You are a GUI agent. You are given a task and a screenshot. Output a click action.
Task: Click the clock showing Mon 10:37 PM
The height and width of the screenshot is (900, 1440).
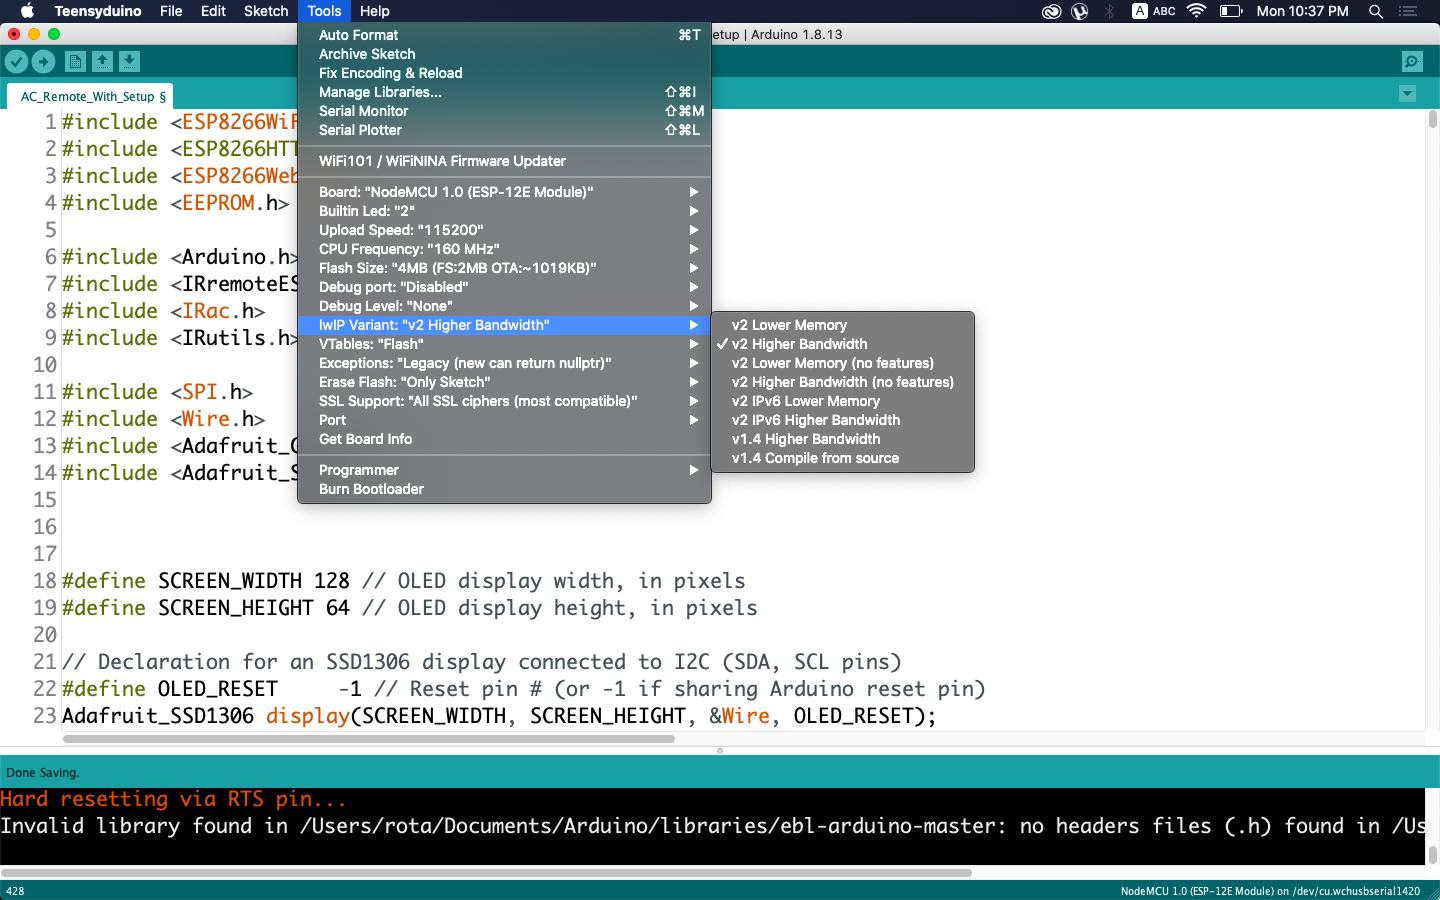click(x=1302, y=11)
